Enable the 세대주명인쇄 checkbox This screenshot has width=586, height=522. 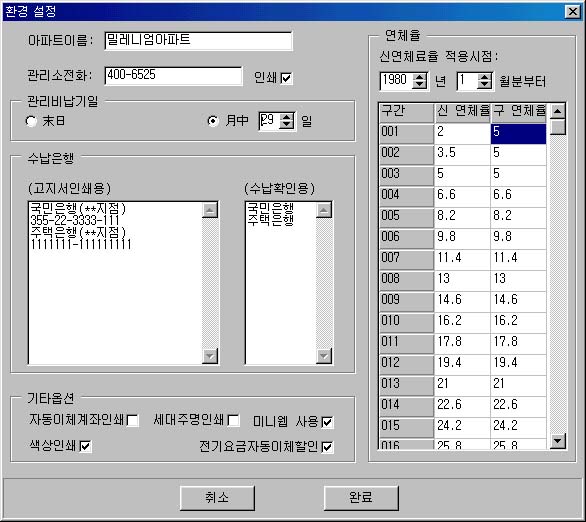point(234,420)
